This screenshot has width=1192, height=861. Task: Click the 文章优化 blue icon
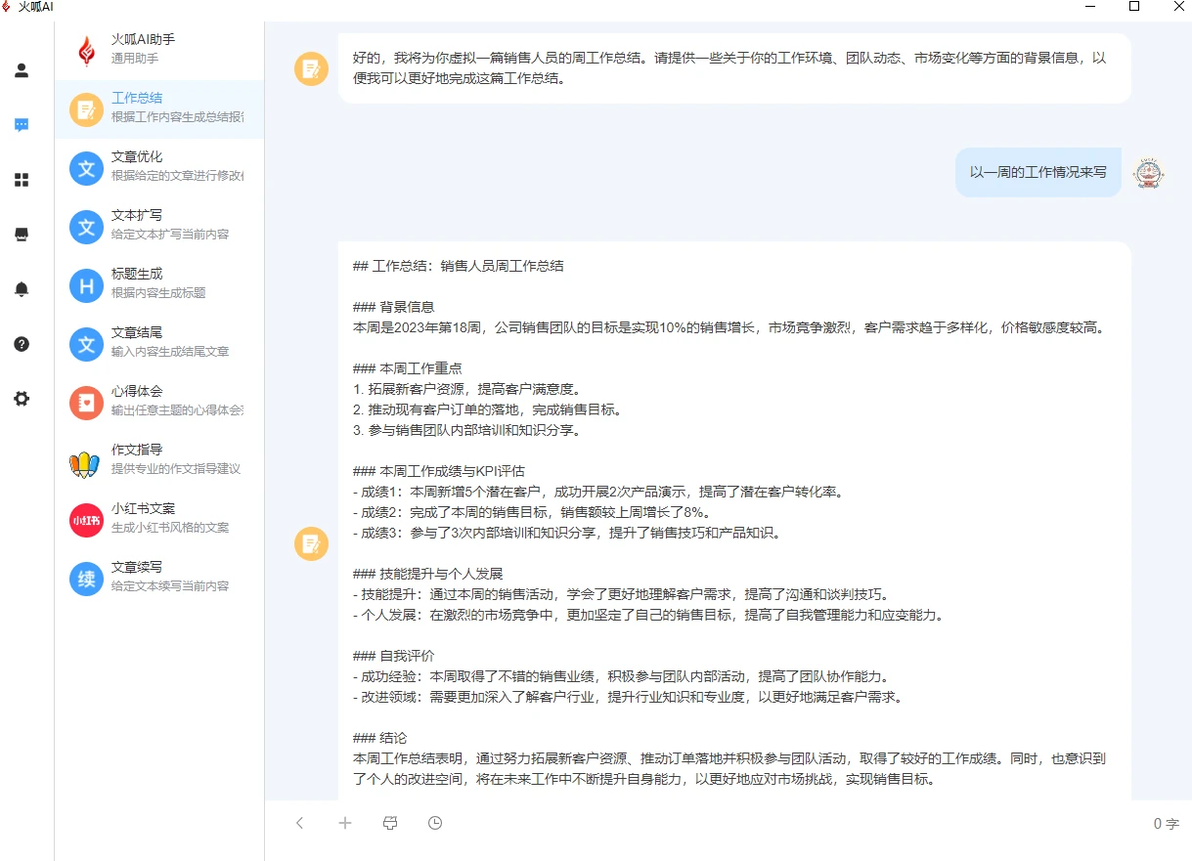[x=87, y=168]
